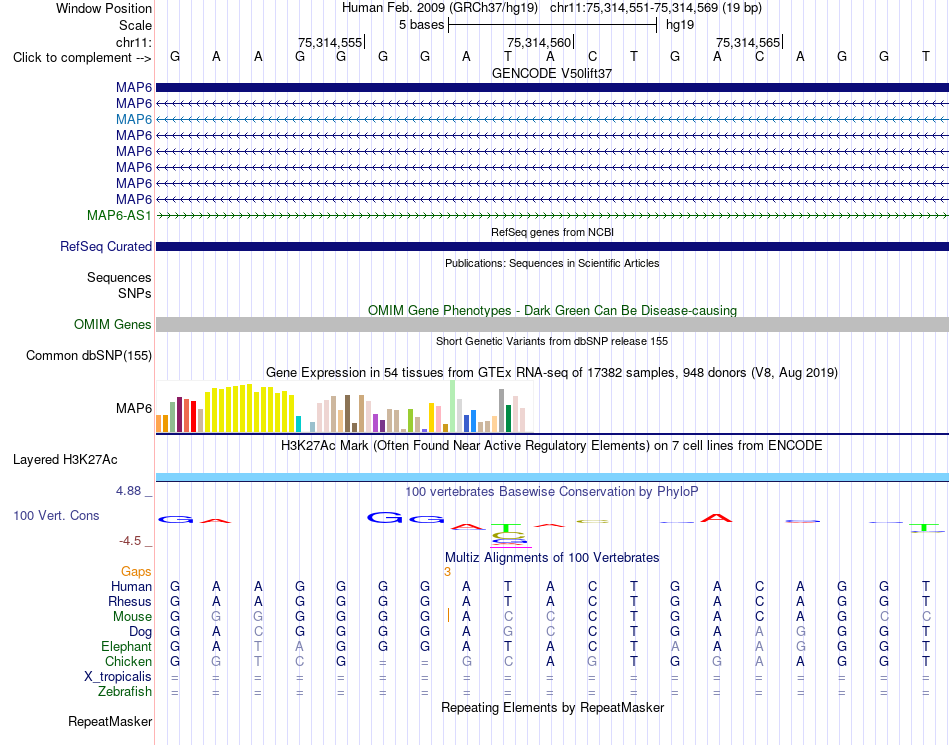Select the Human alignment row label
The width and height of the screenshot is (950, 745).
(x=131, y=586)
